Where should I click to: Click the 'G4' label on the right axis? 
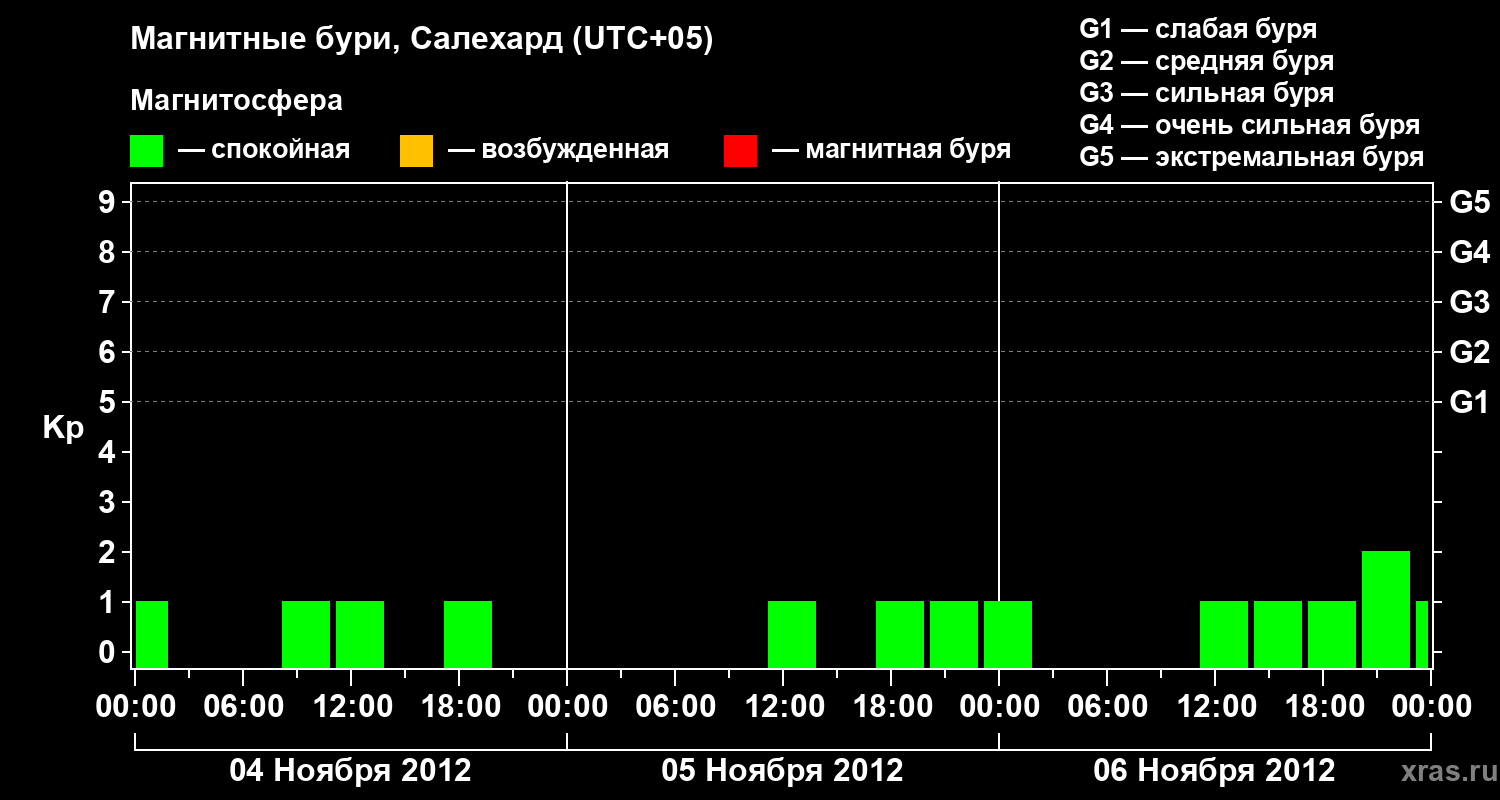click(x=1469, y=252)
